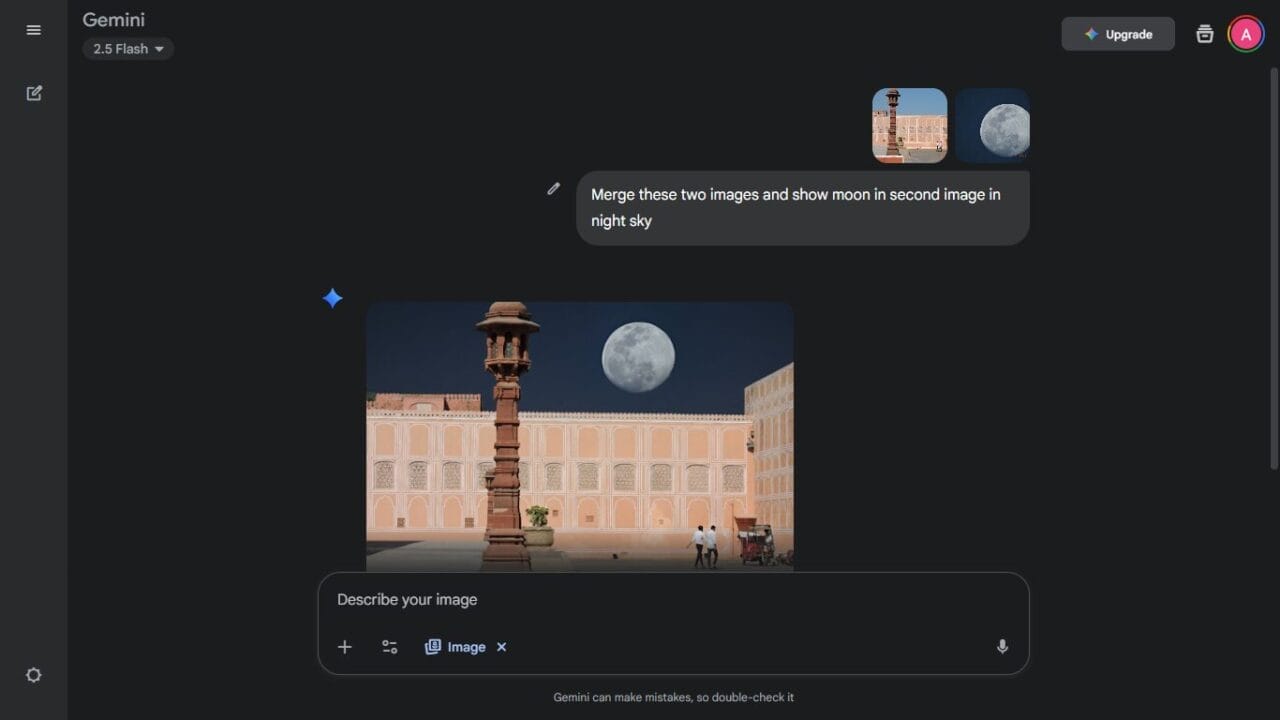Click the edit prompt pencil icon
Screen dimensions: 1280x720
553,188
